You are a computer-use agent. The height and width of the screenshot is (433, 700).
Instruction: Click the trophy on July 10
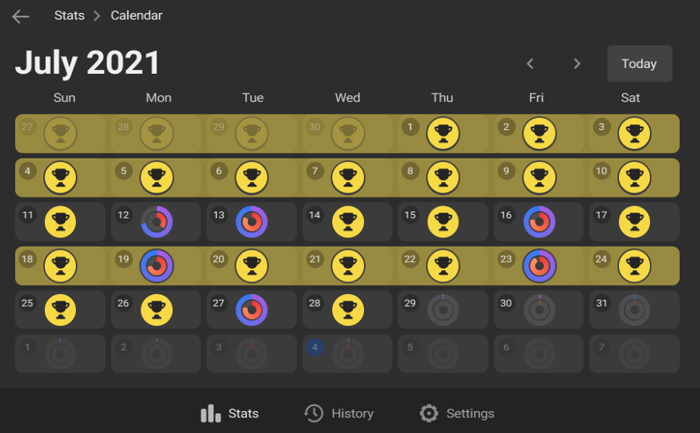634,178
